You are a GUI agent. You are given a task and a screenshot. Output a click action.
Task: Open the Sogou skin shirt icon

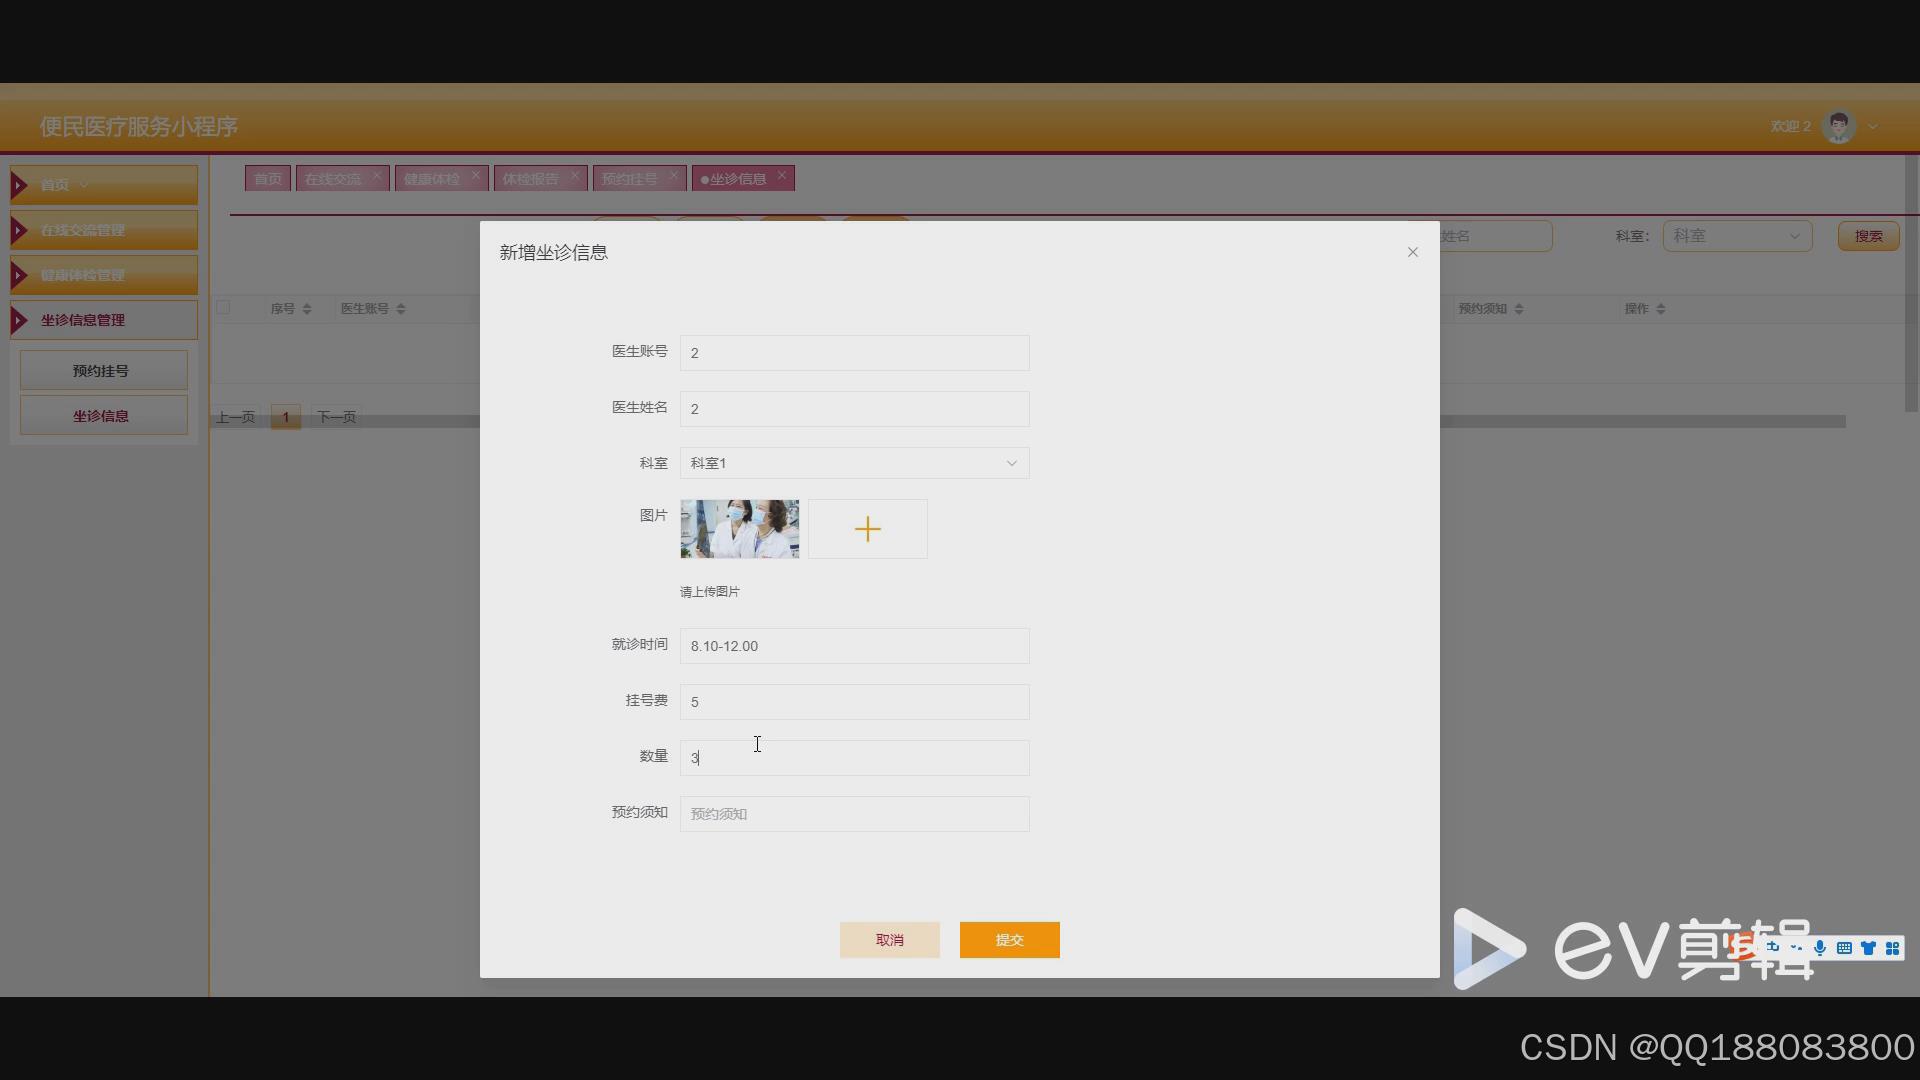[x=1868, y=948]
